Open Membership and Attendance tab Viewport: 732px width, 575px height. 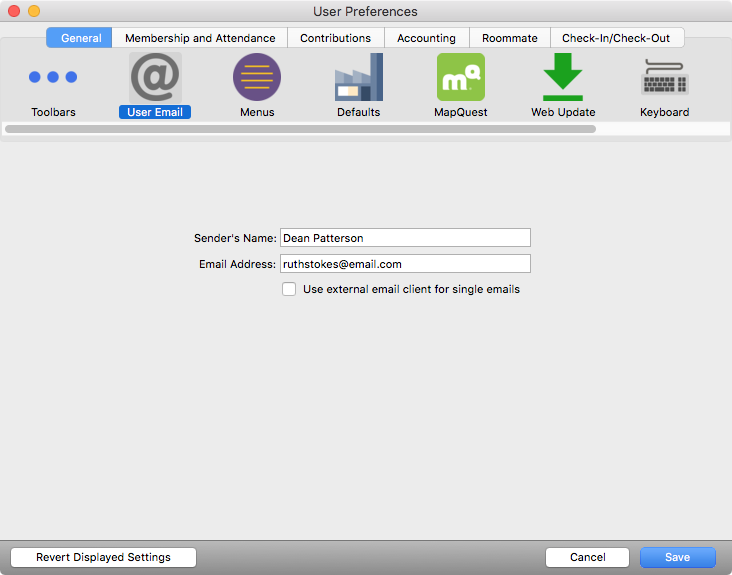[x=200, y=38]
